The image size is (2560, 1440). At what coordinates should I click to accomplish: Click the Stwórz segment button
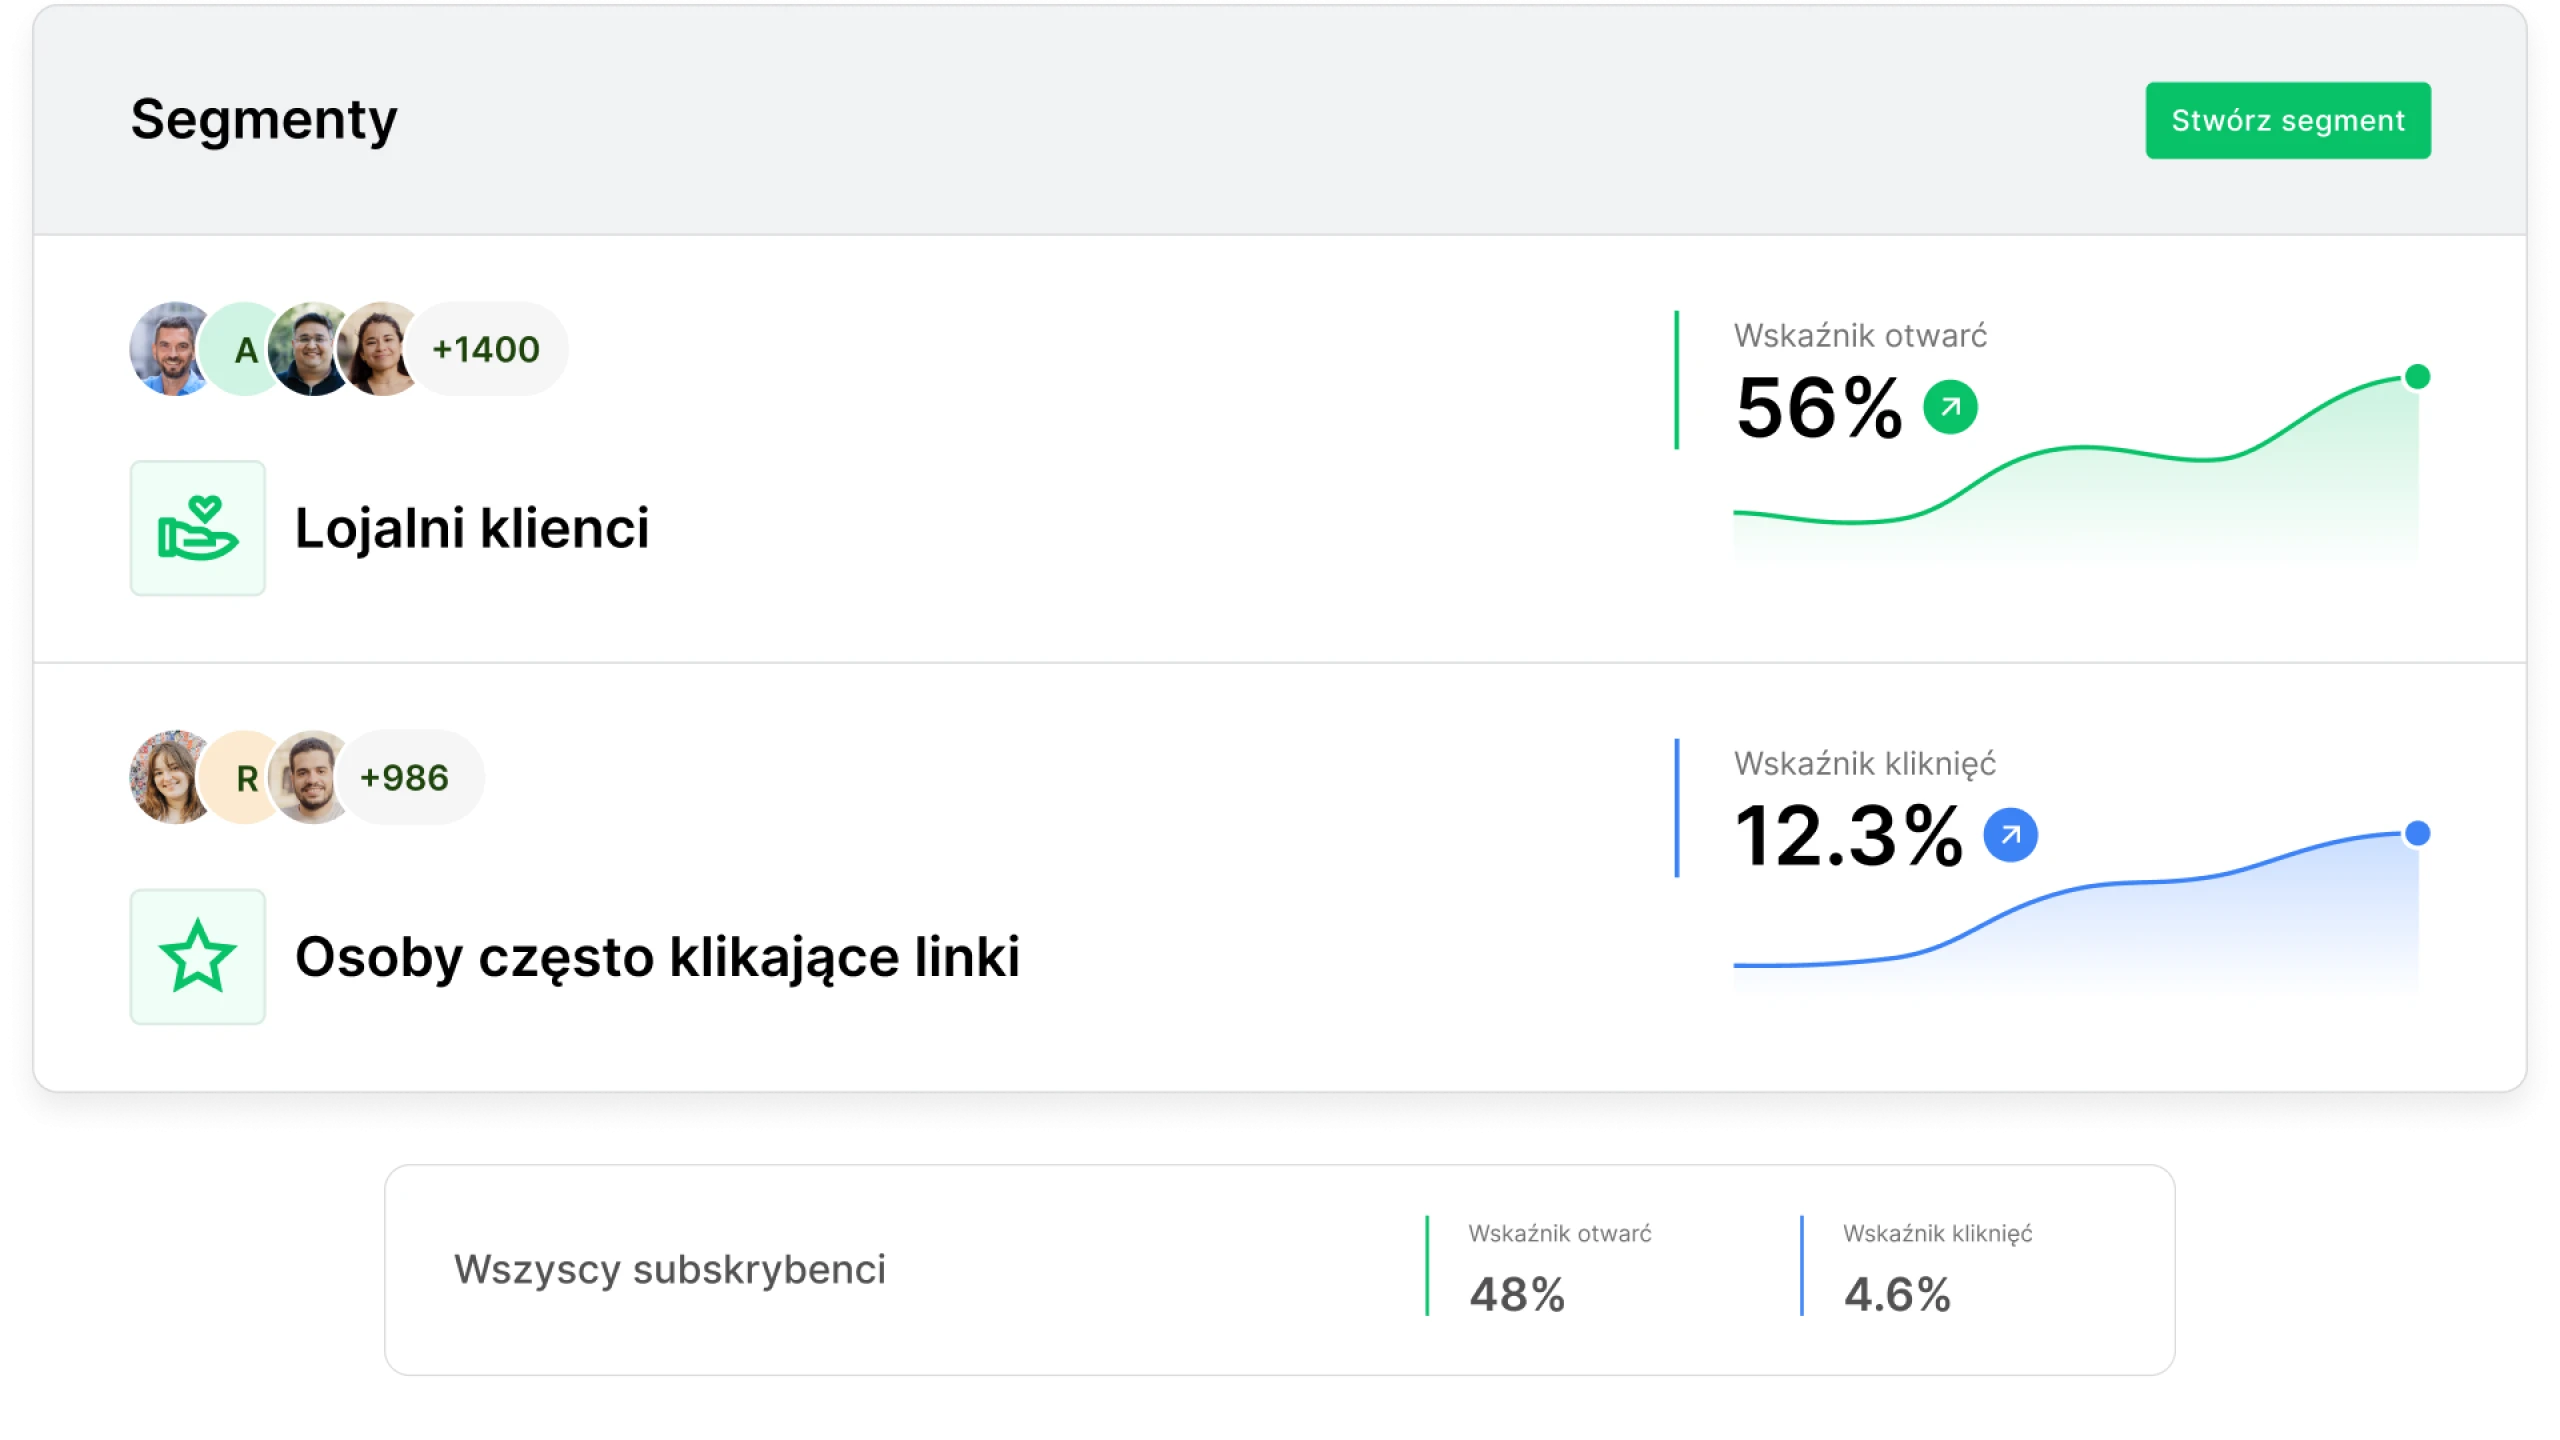coord(2287,121)
